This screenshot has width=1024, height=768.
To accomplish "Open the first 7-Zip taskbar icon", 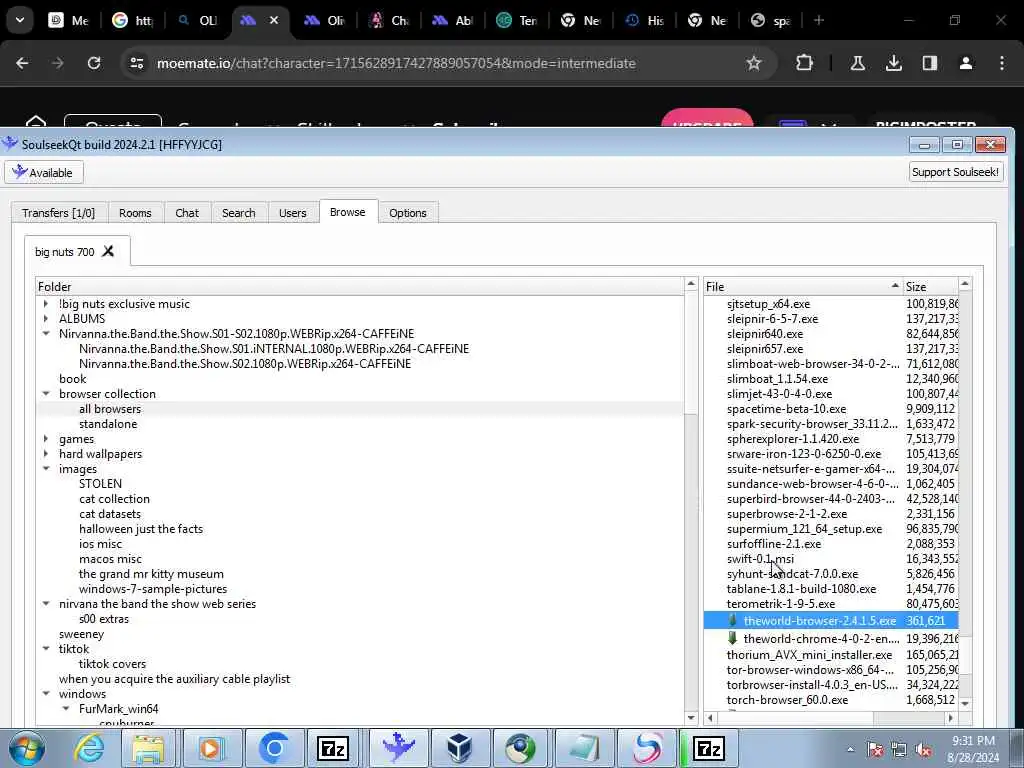I will (333, 748).
